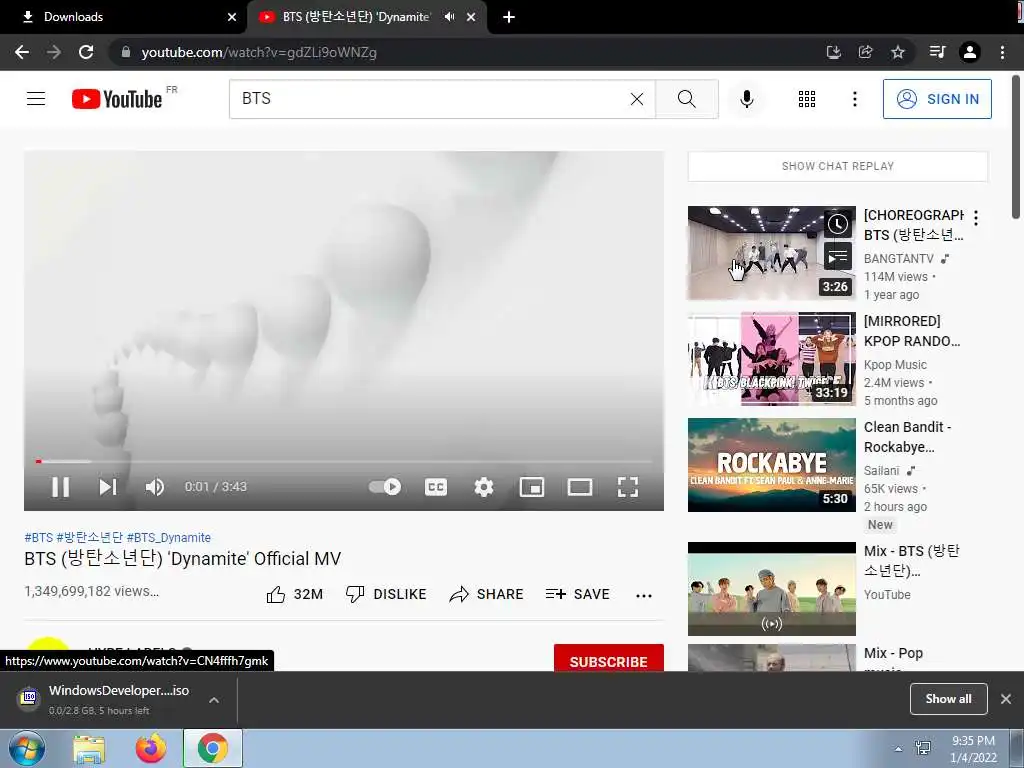Show hidden system tray icons

click(899, 749)
